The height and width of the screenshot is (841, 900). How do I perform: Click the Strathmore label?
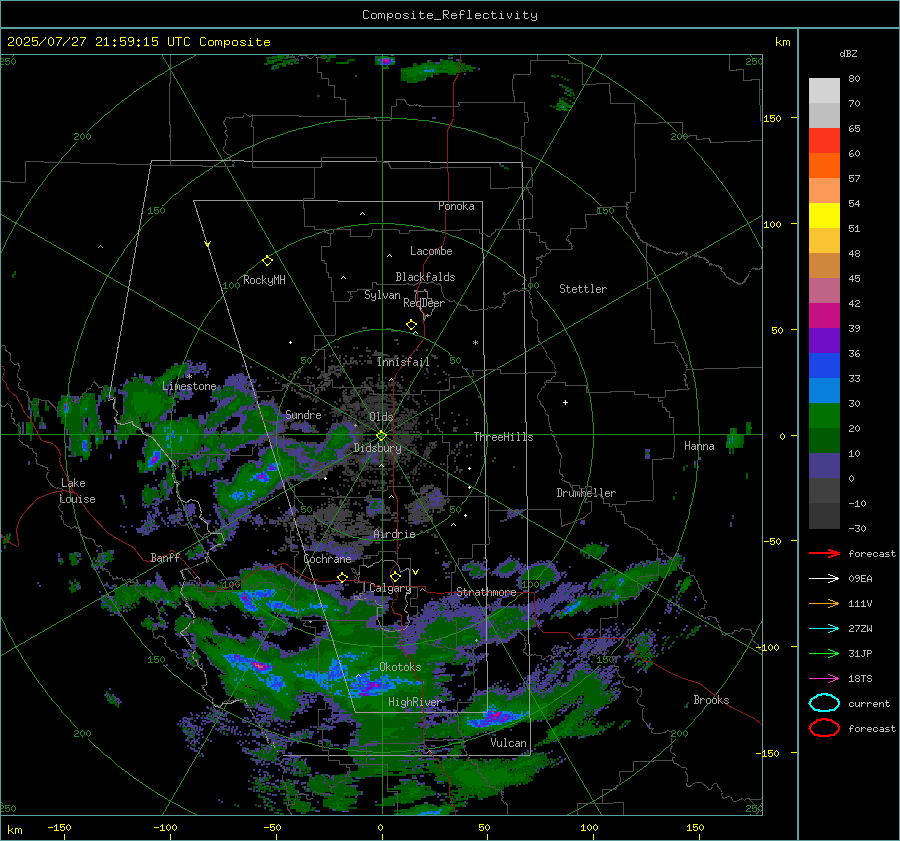pos(487,592)
